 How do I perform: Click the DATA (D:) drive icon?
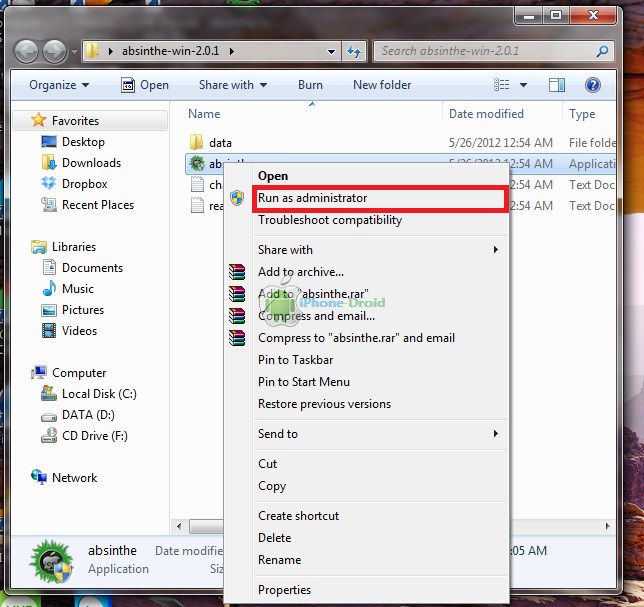pos(48,416)
